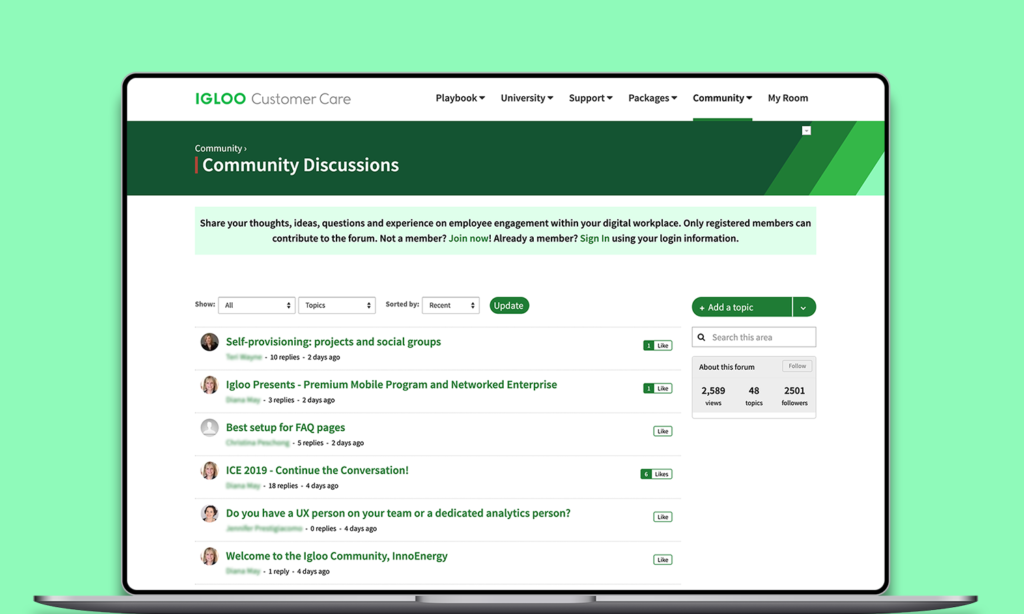The image size is (1024, 614).
Task: Click Christina Peschong's avatar
Action: pyautogui.click(x=208, y=428)
